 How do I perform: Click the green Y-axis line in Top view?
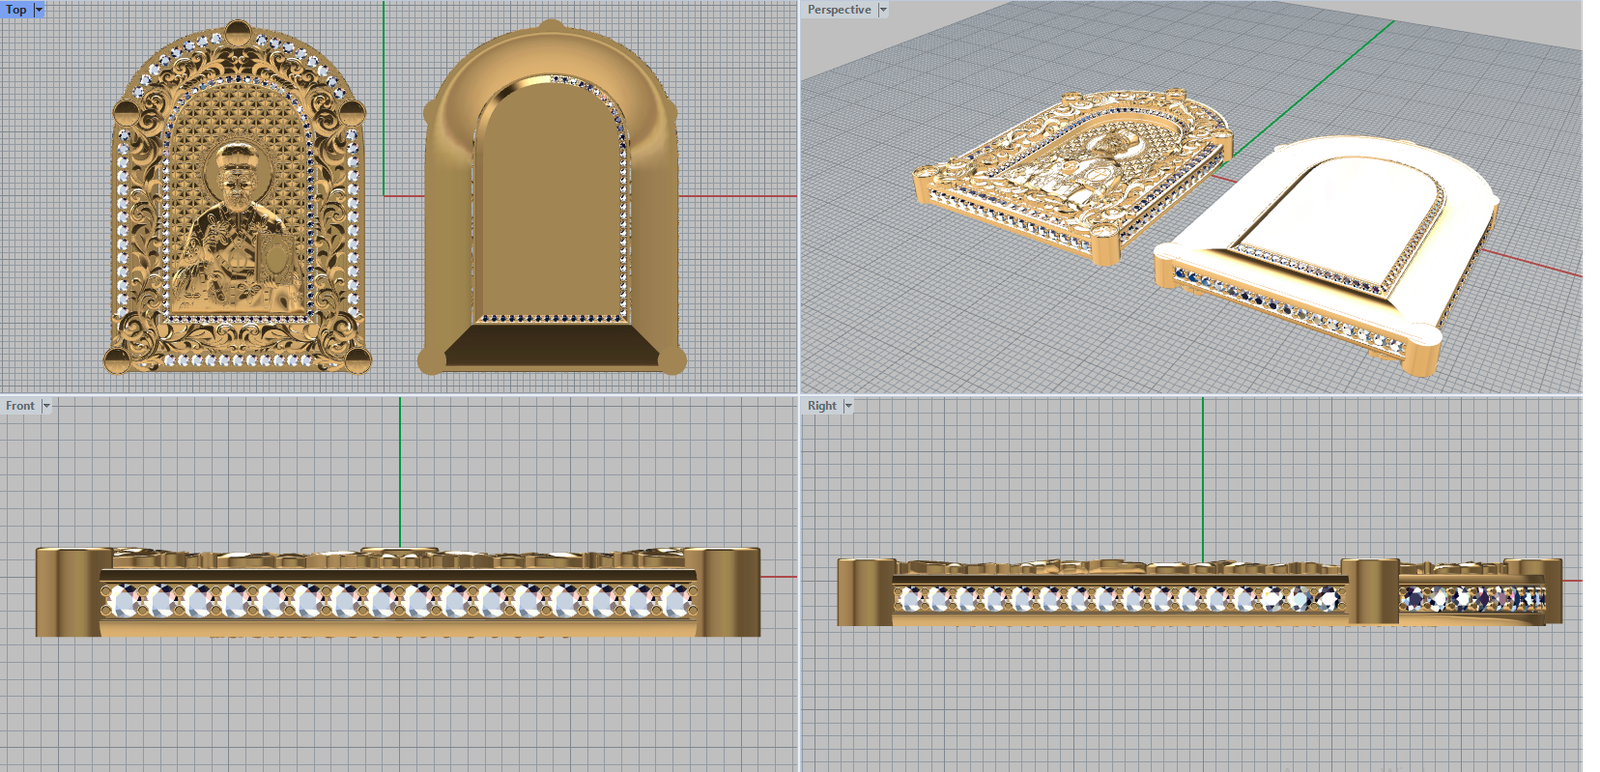click(x=383, y=100)
